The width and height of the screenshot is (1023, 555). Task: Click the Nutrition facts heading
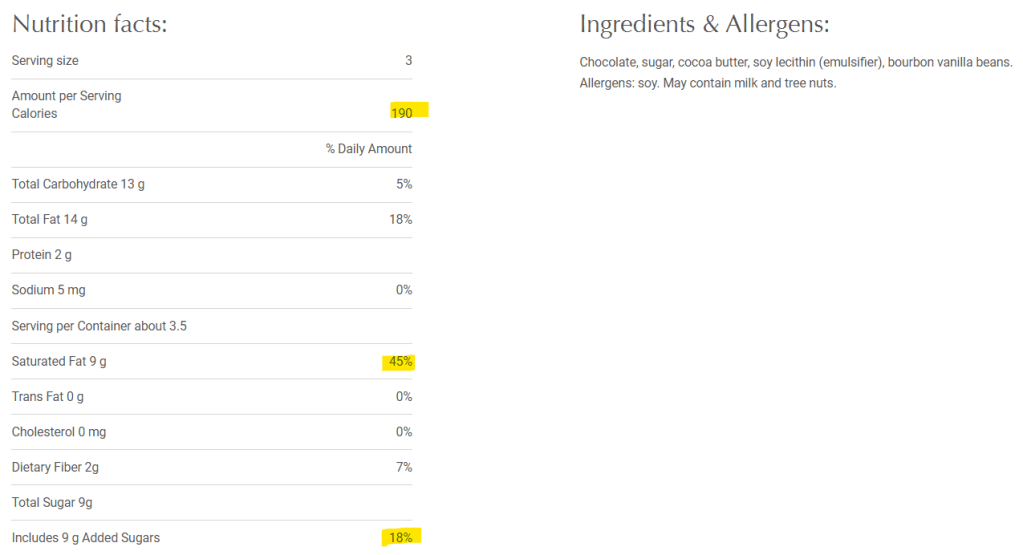tap(89, 24)
